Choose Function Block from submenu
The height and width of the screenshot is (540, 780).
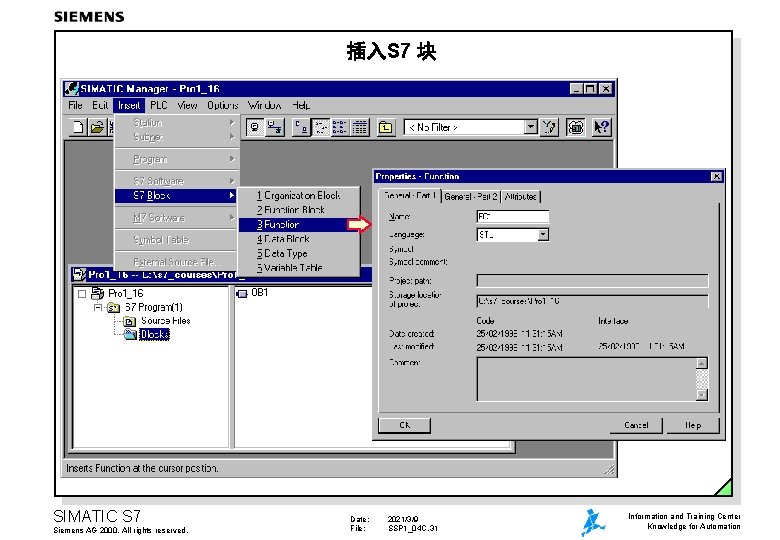(298, 210)
